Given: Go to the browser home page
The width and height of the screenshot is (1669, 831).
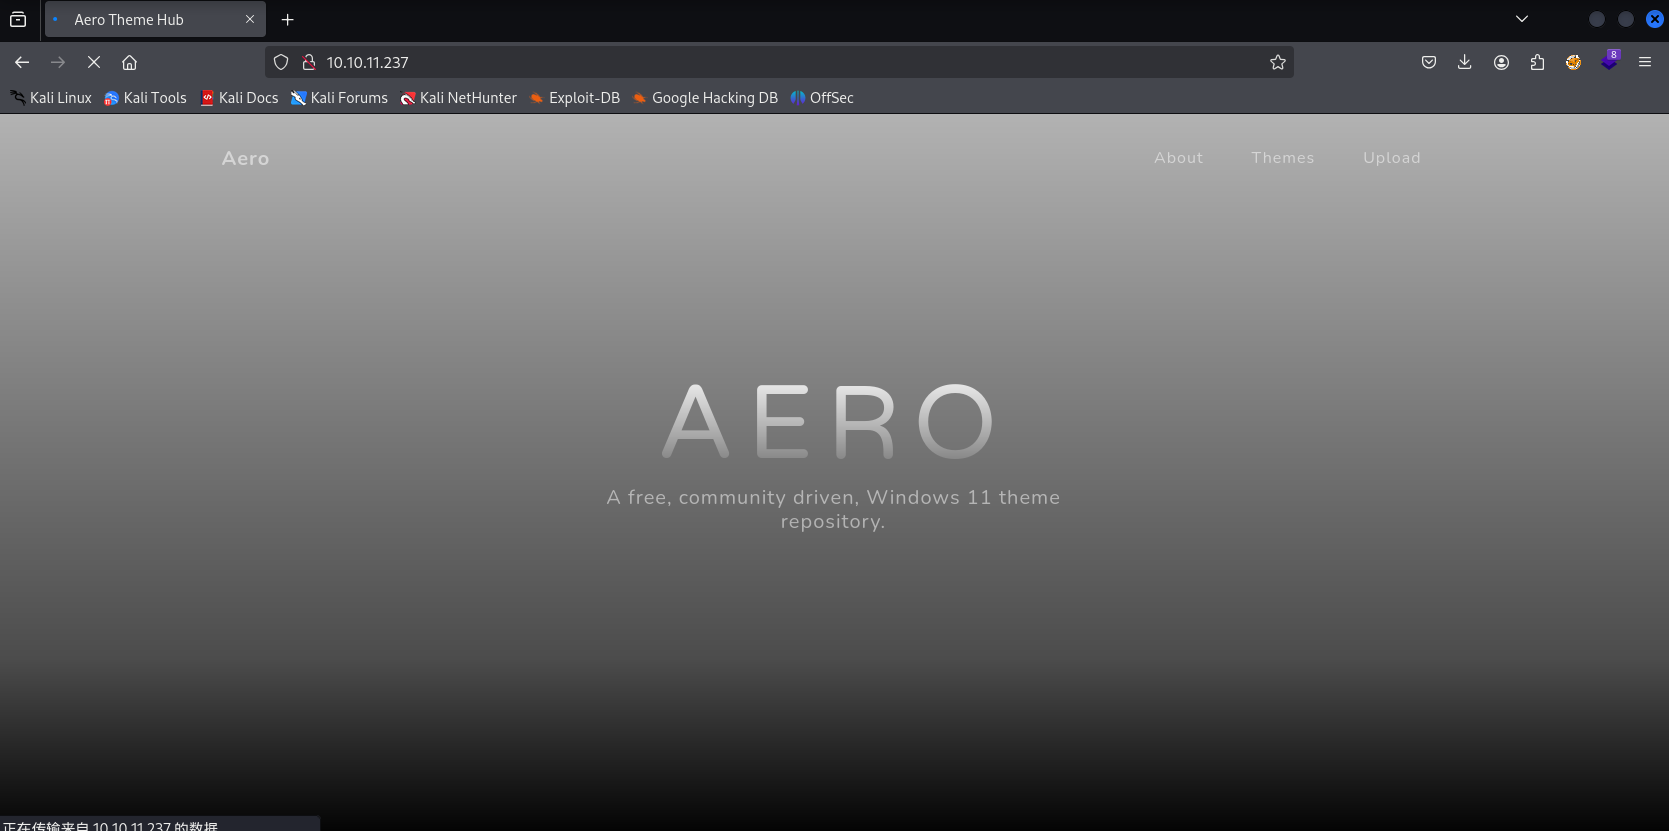Looking at the screenshot, I should click(129, 62).
